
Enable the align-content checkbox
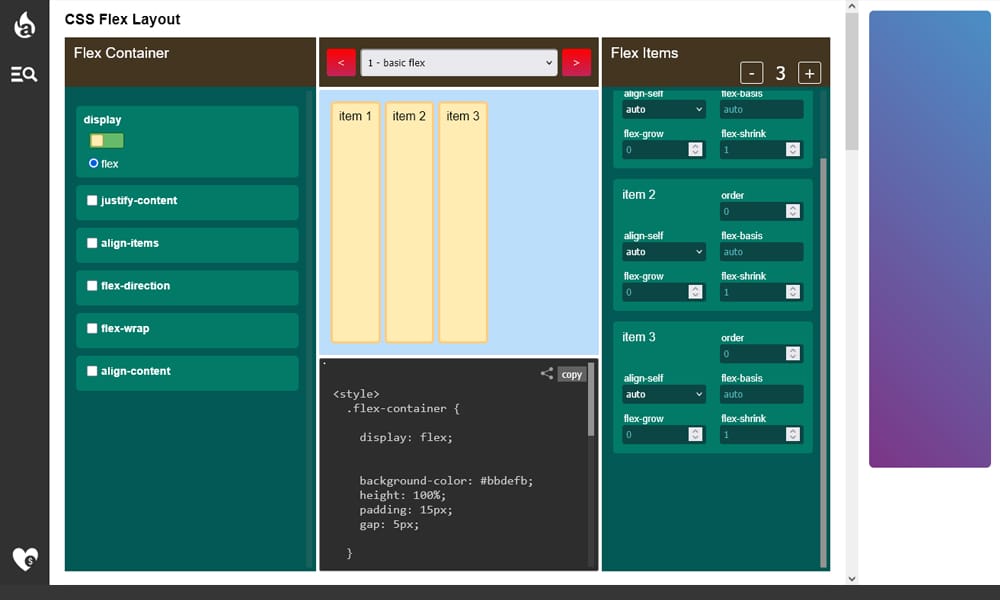(92, 371)
